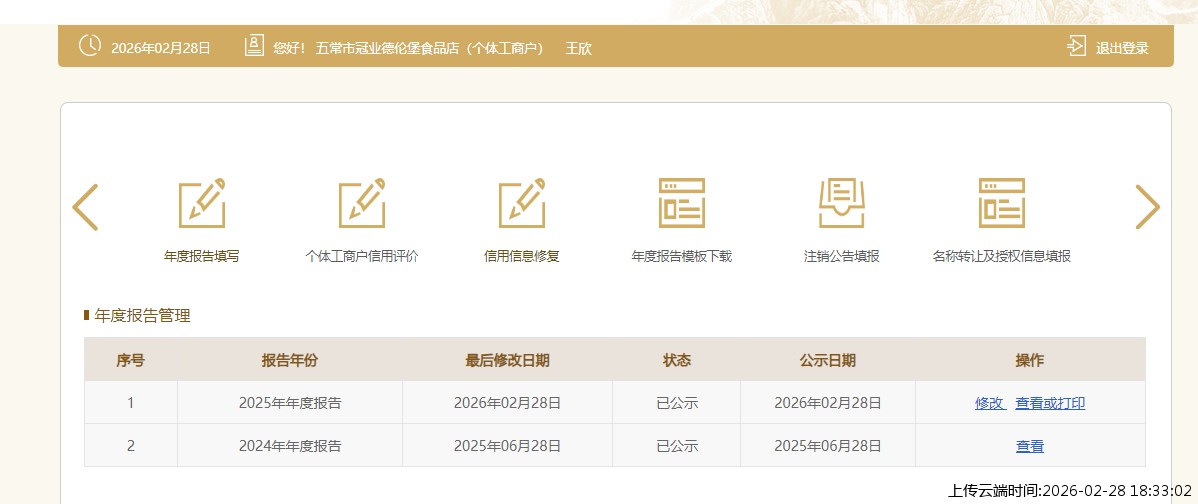Screen dimensions: 1198x504
Task: Click the user profile badge icon
Action: pos(254,46)
